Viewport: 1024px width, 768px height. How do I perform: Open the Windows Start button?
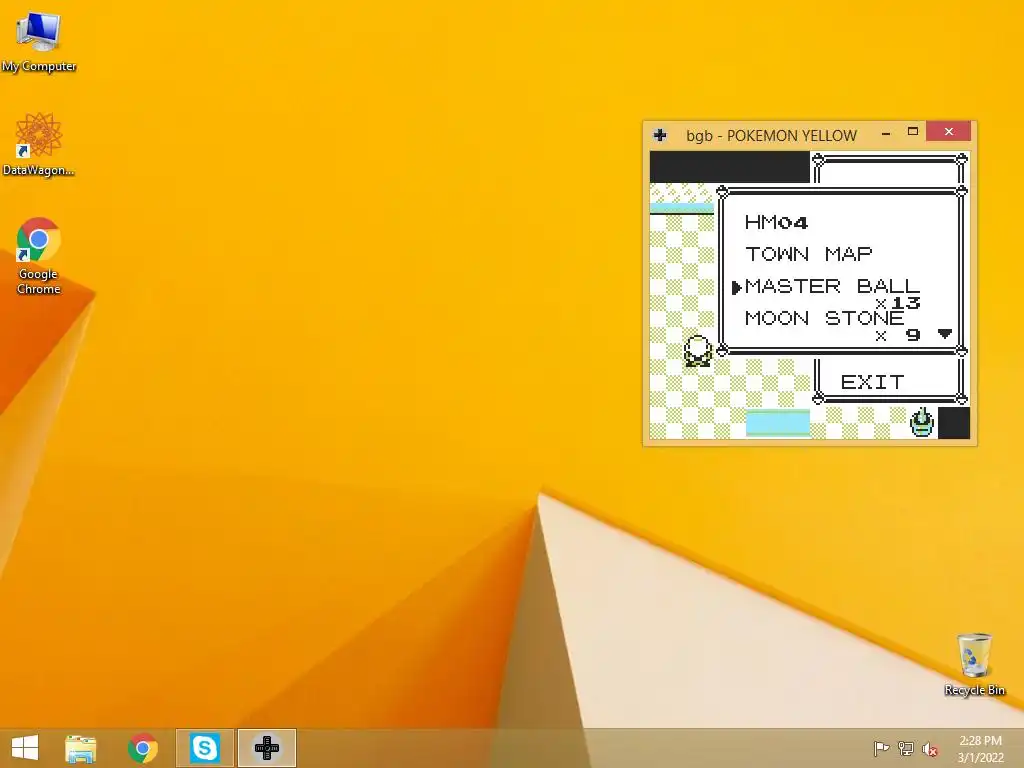click(x=25, y=748)
